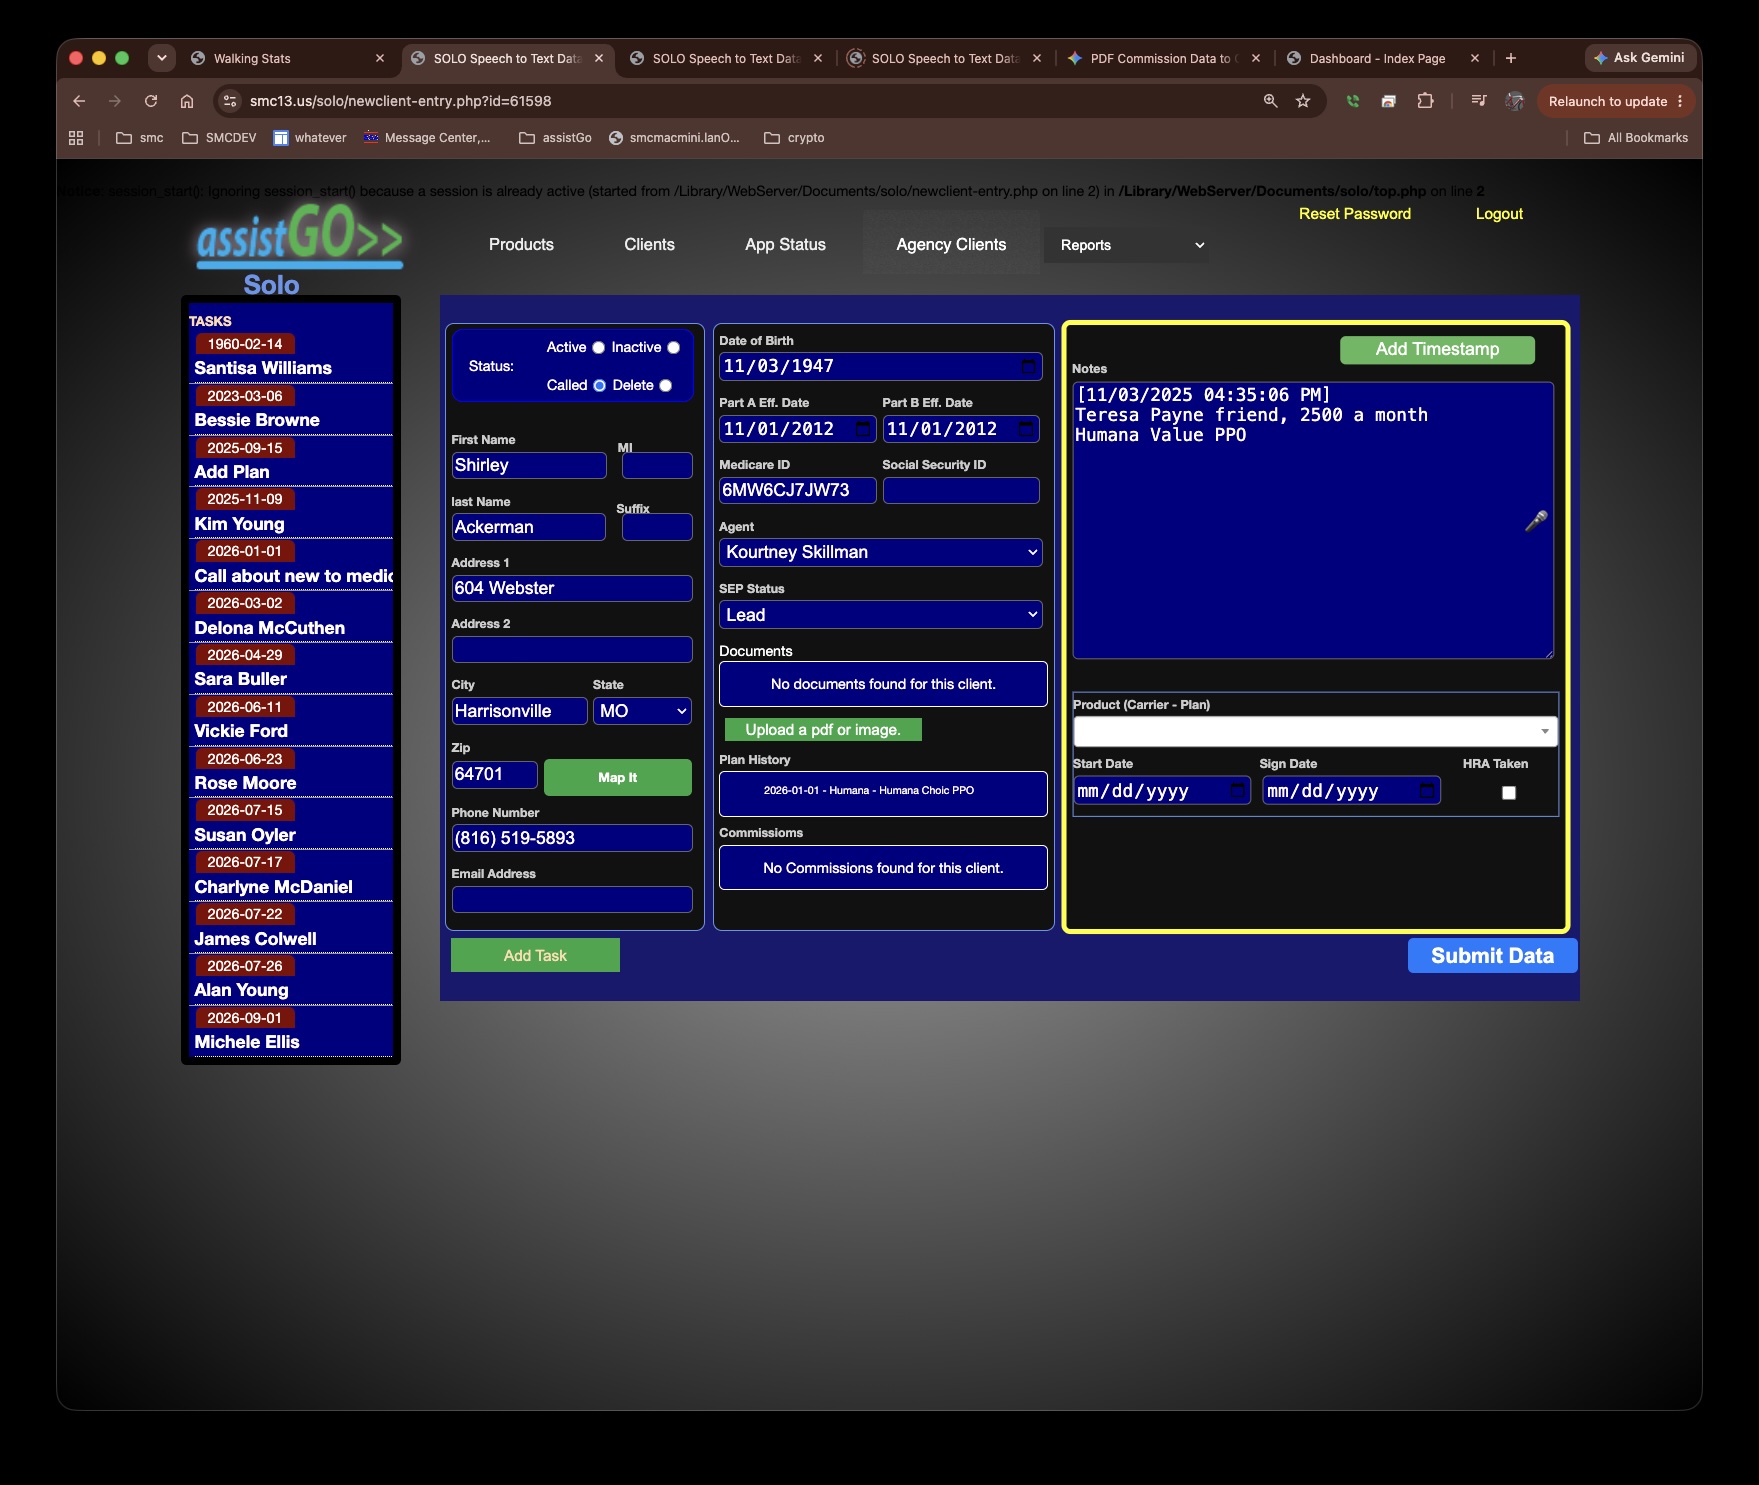
Task: Reload the page with the browser refresh icon
Action: [x=151, y=101]
